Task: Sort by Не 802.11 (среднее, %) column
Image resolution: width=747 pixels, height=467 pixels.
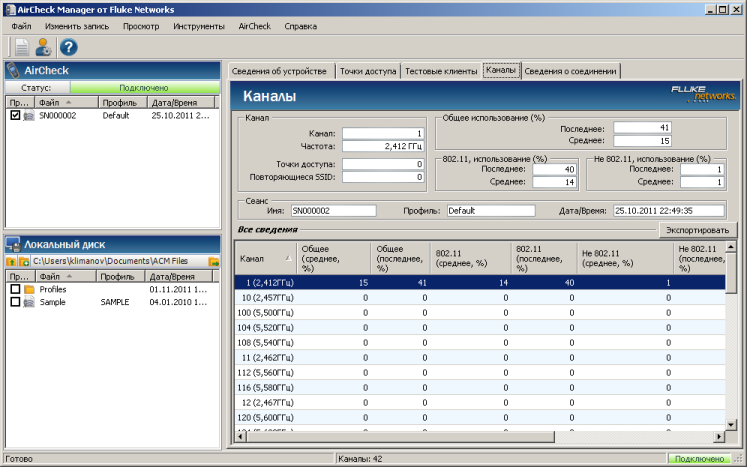Action: click(626, 258)
